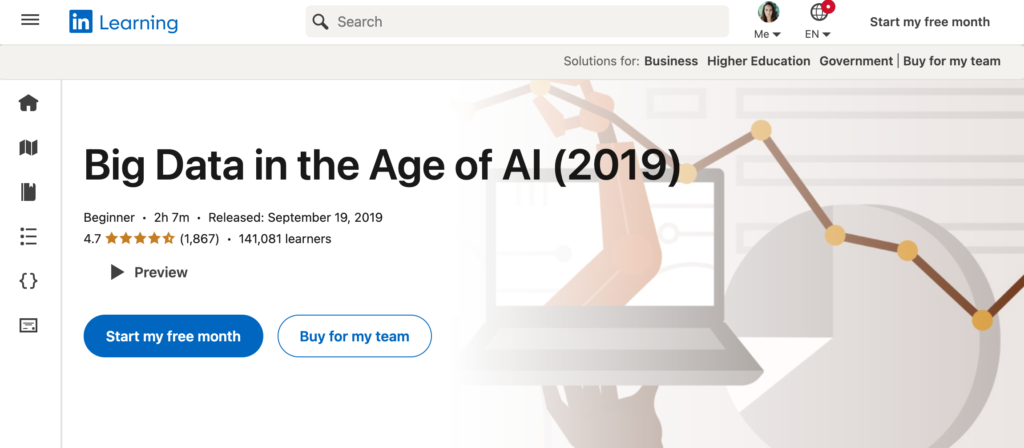Screen dimensions: 1024x448
Task: Select the Higher Education link
Action: coord(758,61)
